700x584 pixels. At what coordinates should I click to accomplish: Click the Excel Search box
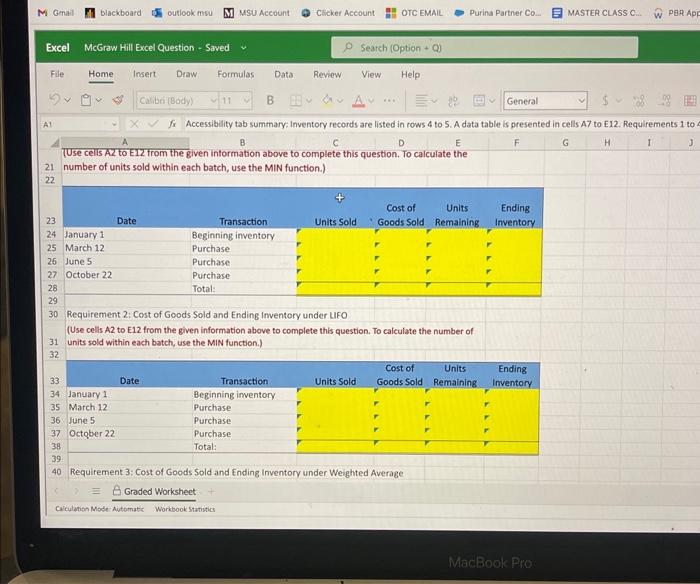click(484, 48)
